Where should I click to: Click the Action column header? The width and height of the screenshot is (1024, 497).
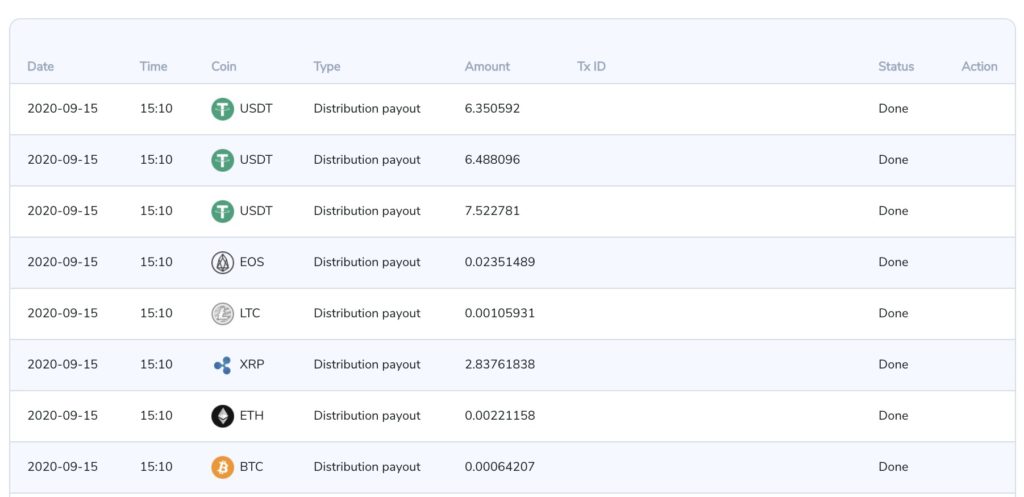pyautogui.click(x=979, y=67)
